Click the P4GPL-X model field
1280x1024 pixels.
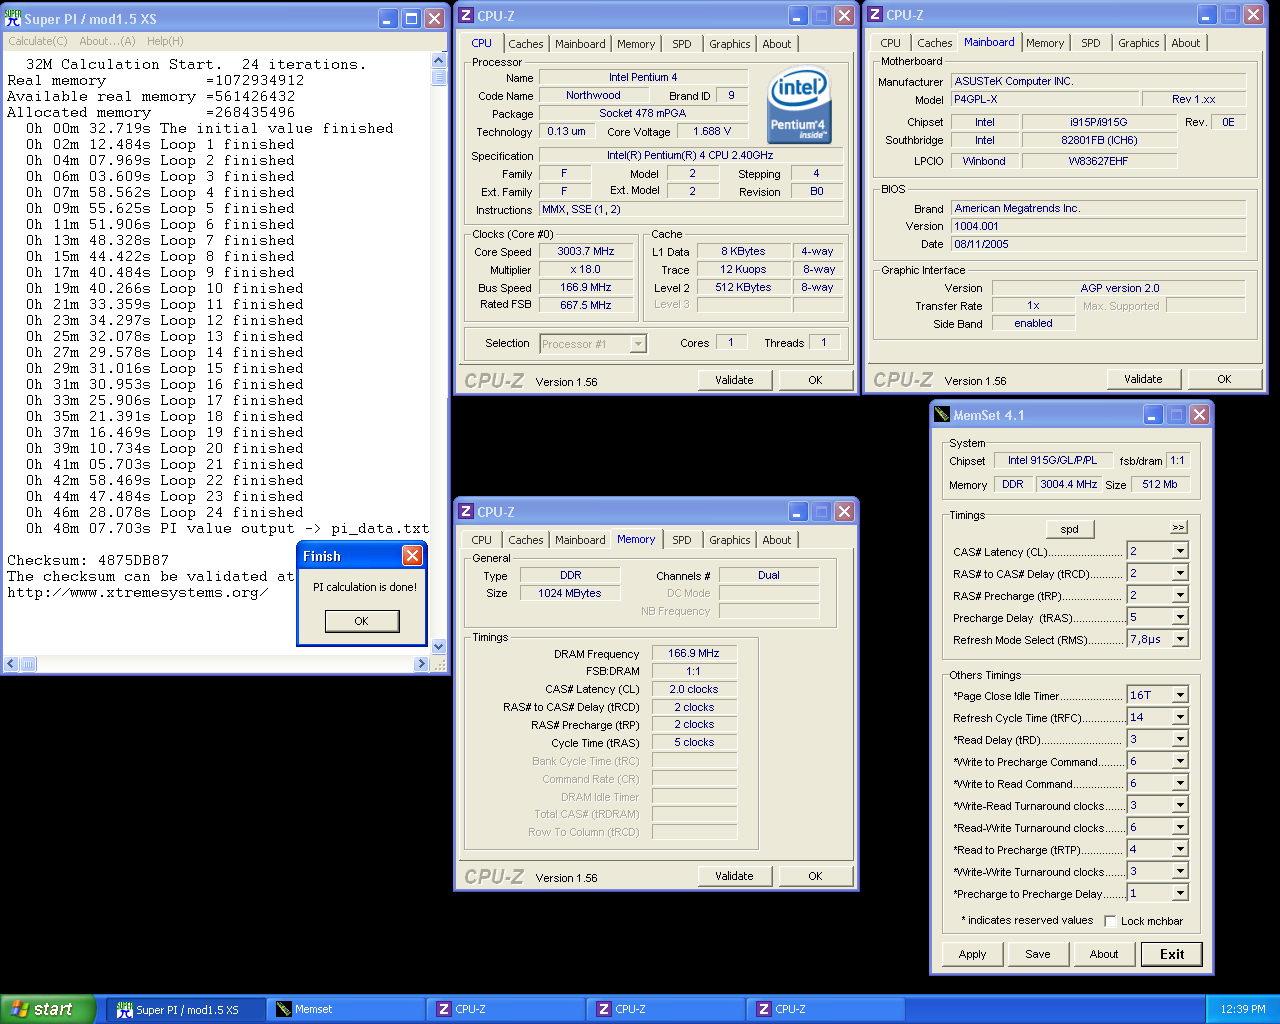tap(1044, 99)
